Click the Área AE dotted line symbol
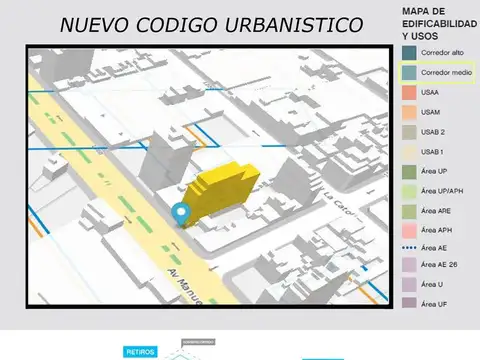This screenshot has width=480, height=360. coord(409,248)
